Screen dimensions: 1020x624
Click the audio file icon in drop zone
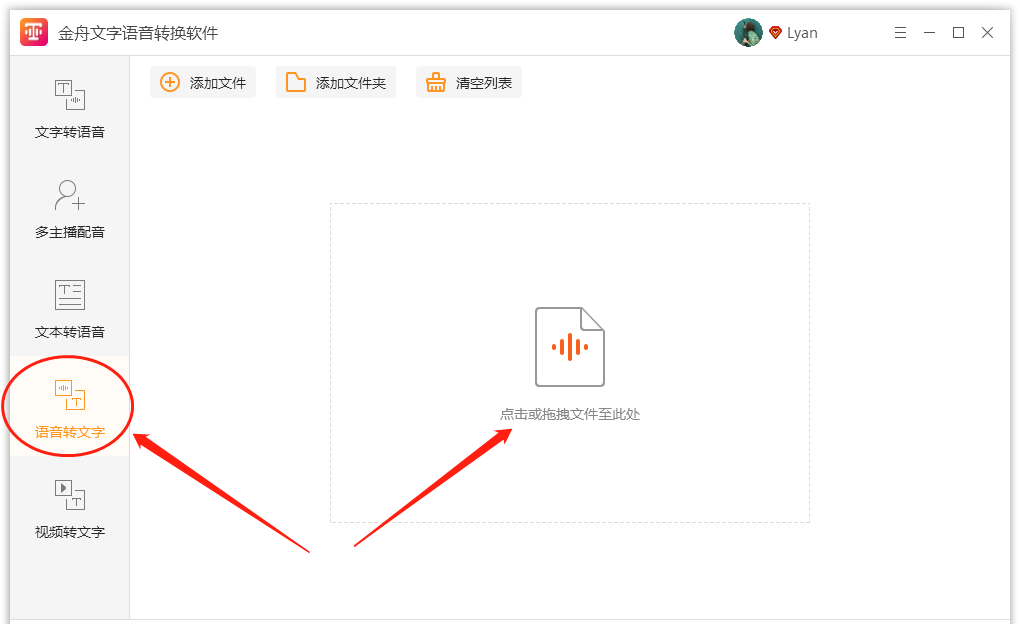click(x=569, y=347)
